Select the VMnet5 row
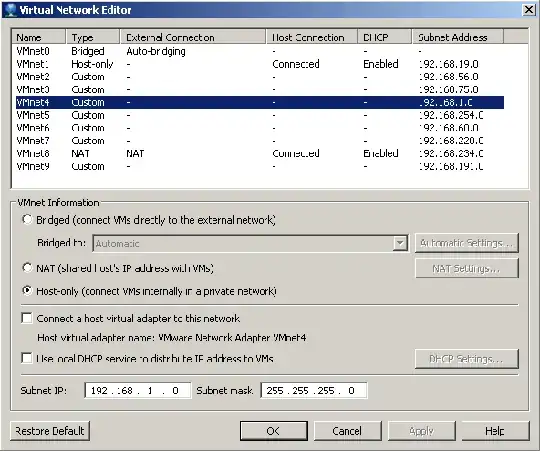Viewport: 540px width, 451px height. pos(260,115)
